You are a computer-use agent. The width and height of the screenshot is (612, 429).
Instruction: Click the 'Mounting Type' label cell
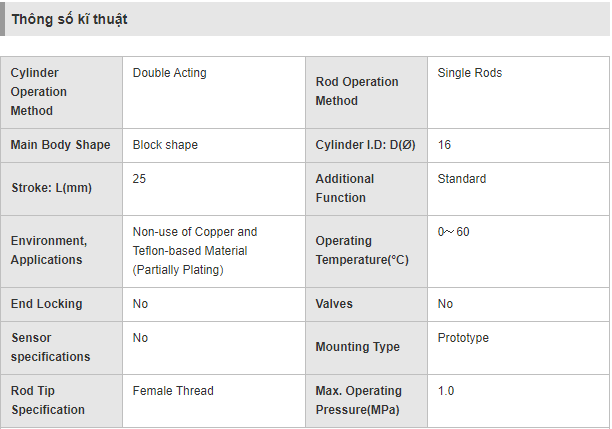coord(357,347)
